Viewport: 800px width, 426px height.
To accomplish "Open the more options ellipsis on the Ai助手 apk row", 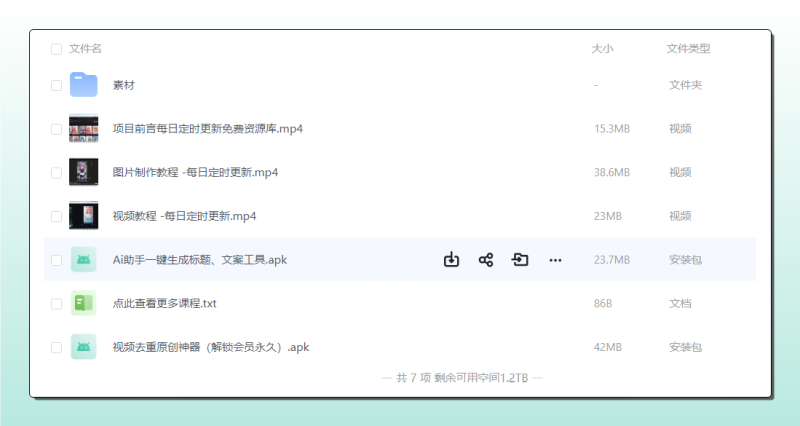I will click(555, 260).
